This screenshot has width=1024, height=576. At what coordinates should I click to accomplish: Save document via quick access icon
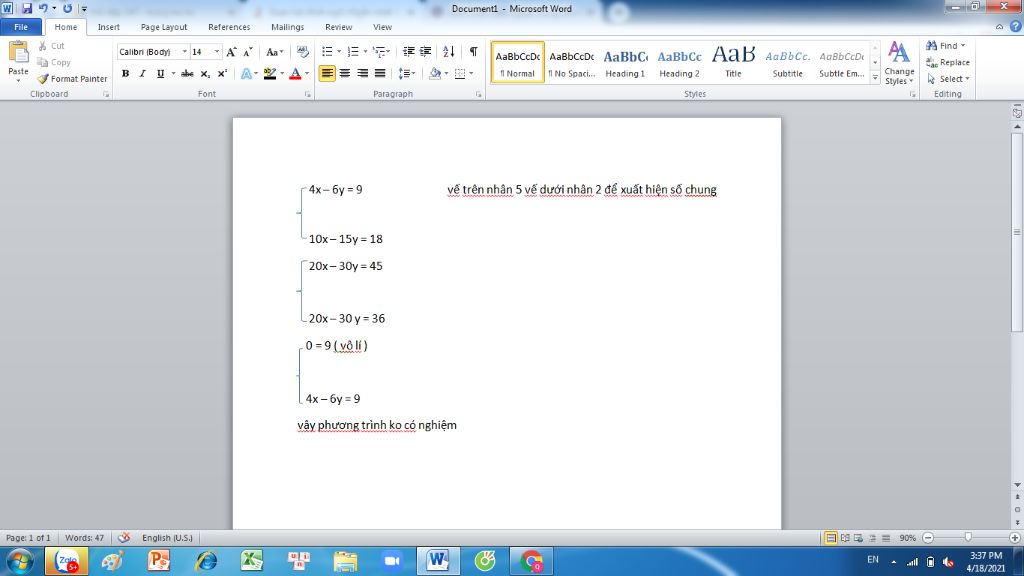[27, 8]
